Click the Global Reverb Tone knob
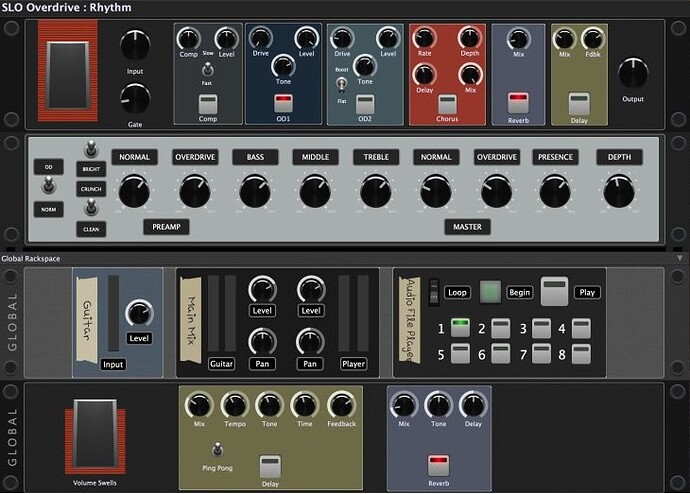690x494 pixels. 438,405
